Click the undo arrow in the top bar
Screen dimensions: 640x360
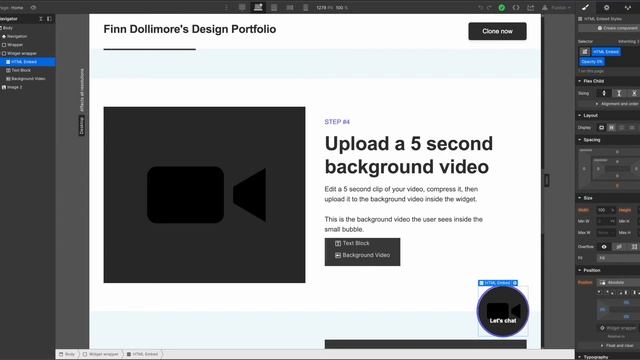tap(480, 8)
